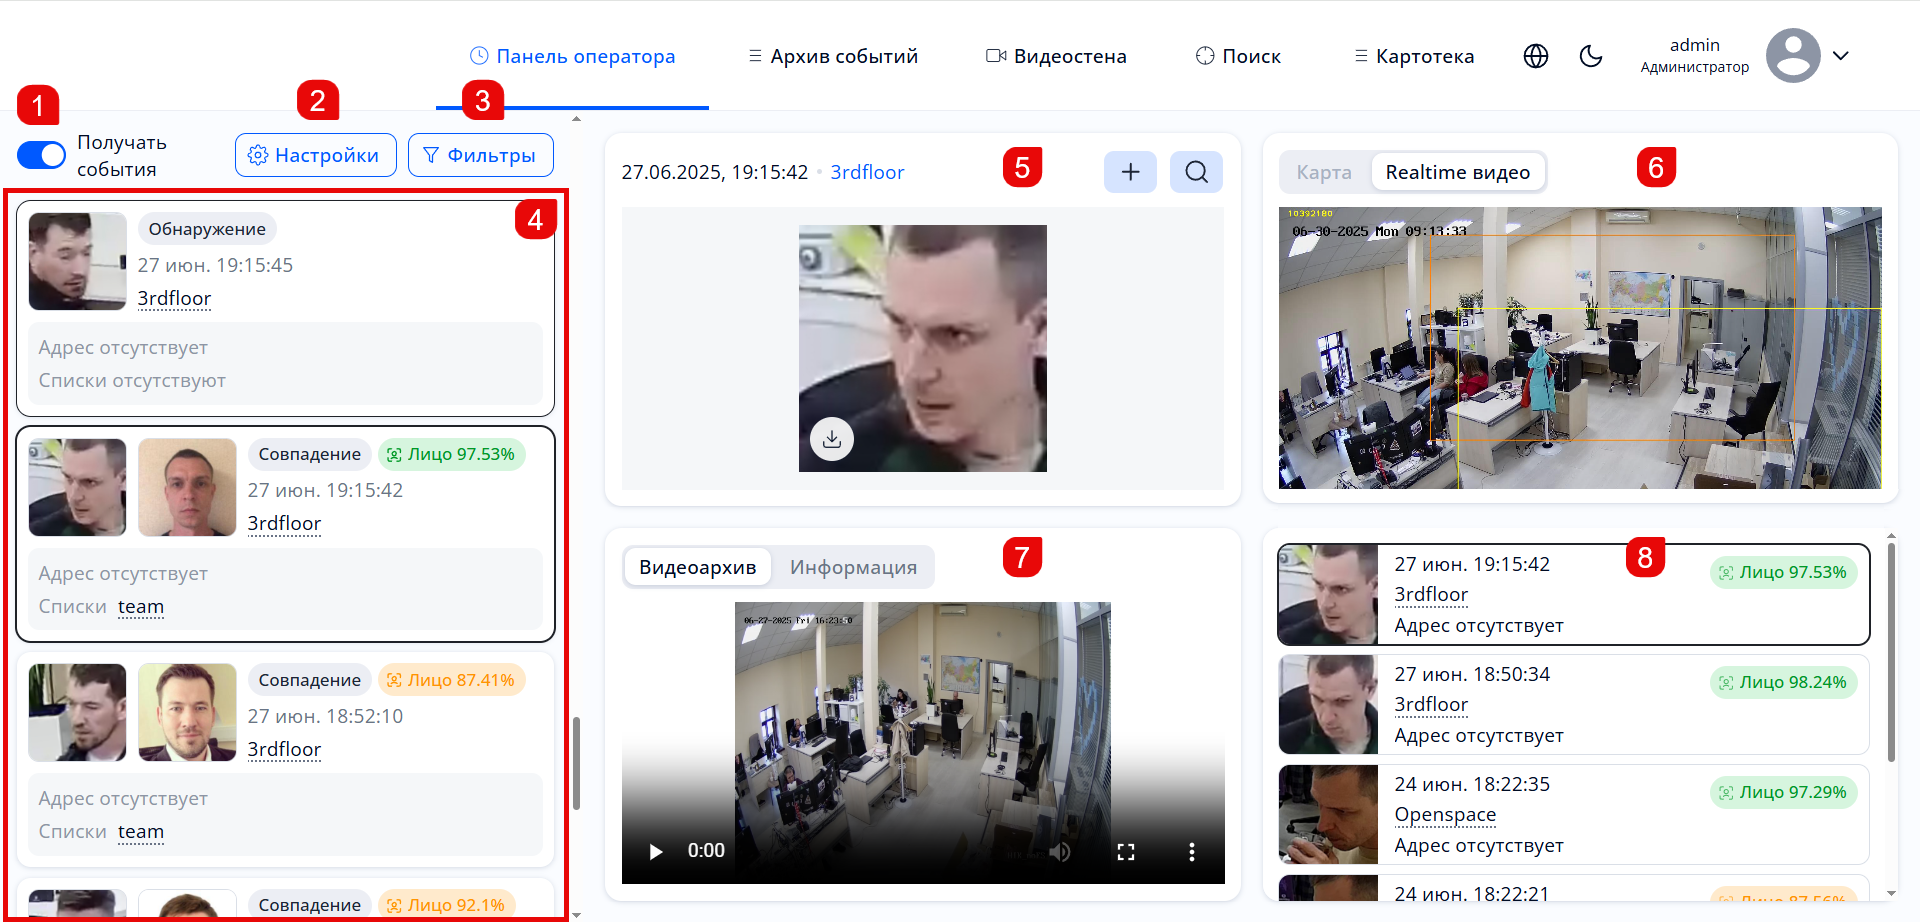This screenshot has width=1920, height=922.
Task: Click the Лицо 97.53% badge in history list
Action: coord(1783,572)
